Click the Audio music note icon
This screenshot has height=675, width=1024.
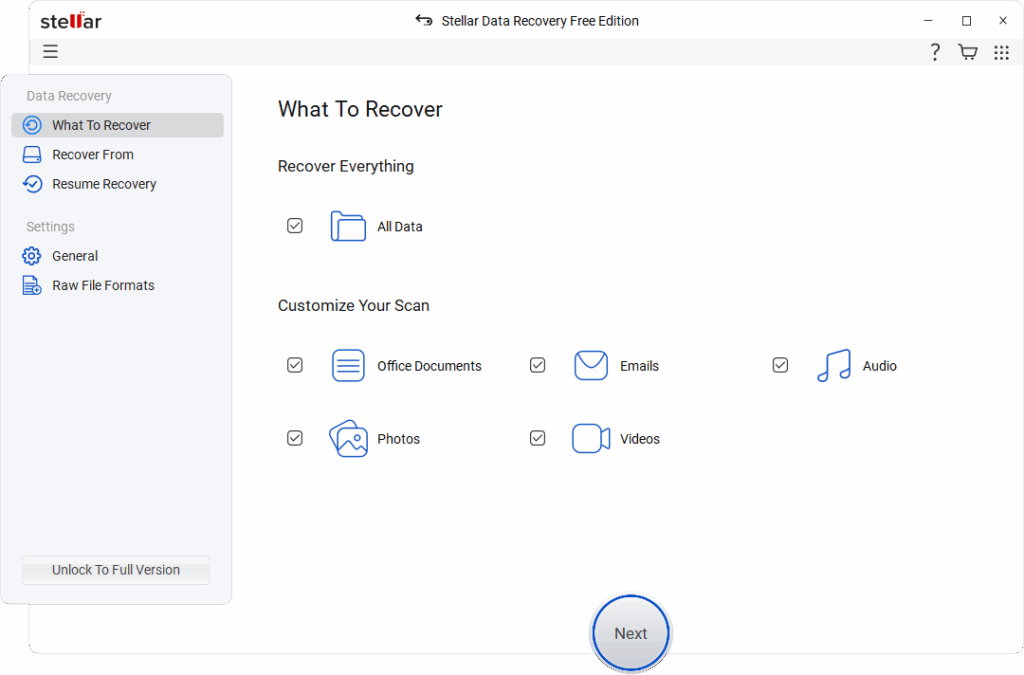pyautogui.click(x=834, y=366)
